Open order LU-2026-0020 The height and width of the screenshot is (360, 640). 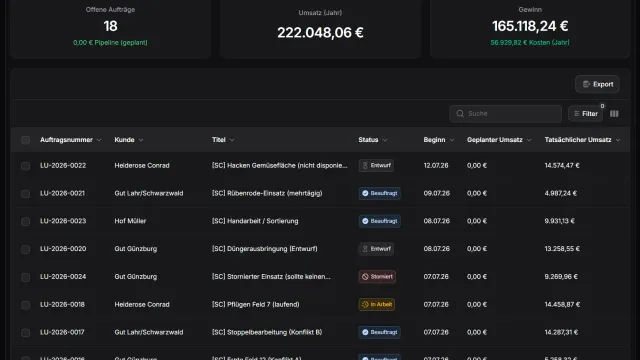(x=63, y=249)
